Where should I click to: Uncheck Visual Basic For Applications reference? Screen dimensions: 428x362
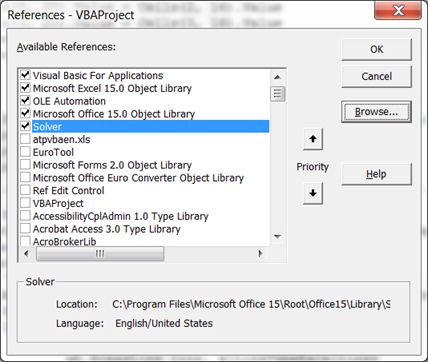[x=25, y=75]
